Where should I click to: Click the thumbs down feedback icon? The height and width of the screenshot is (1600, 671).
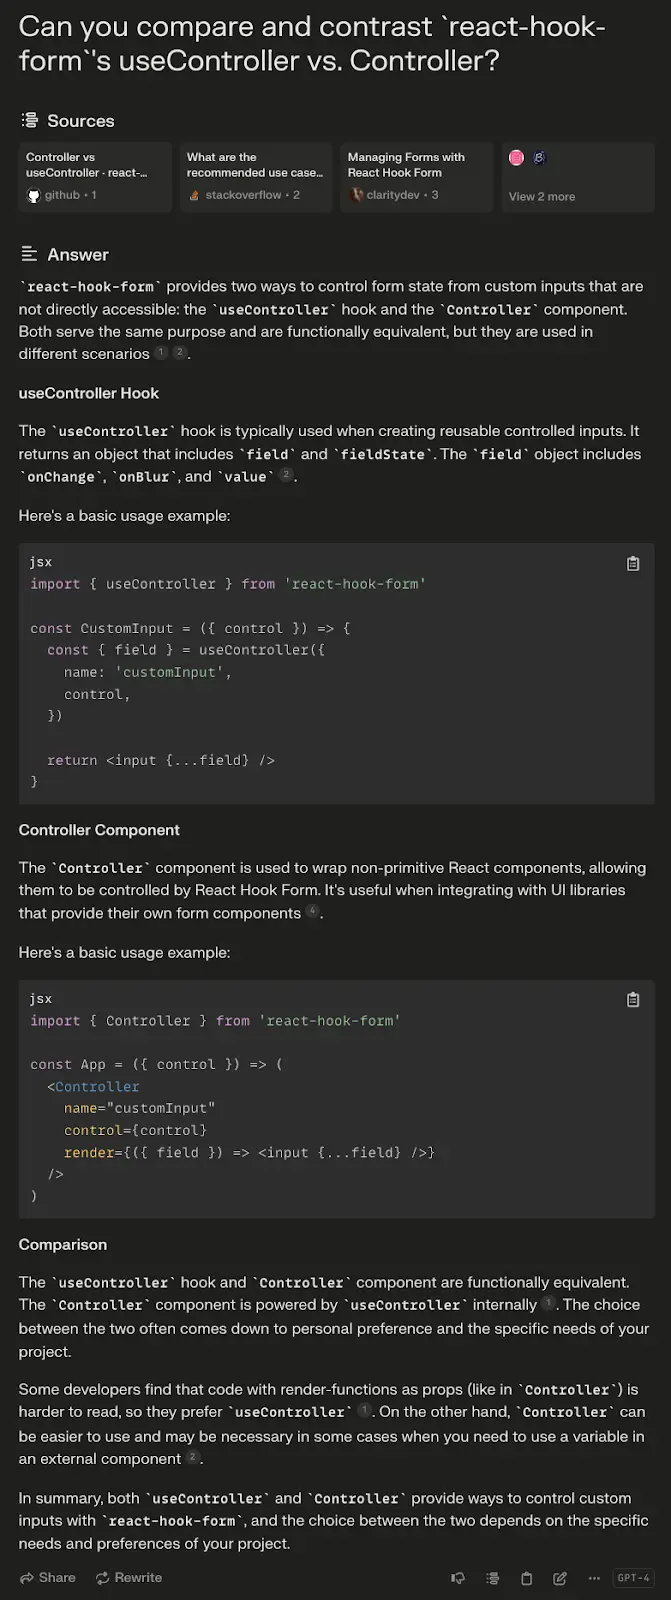[458, 1578]
